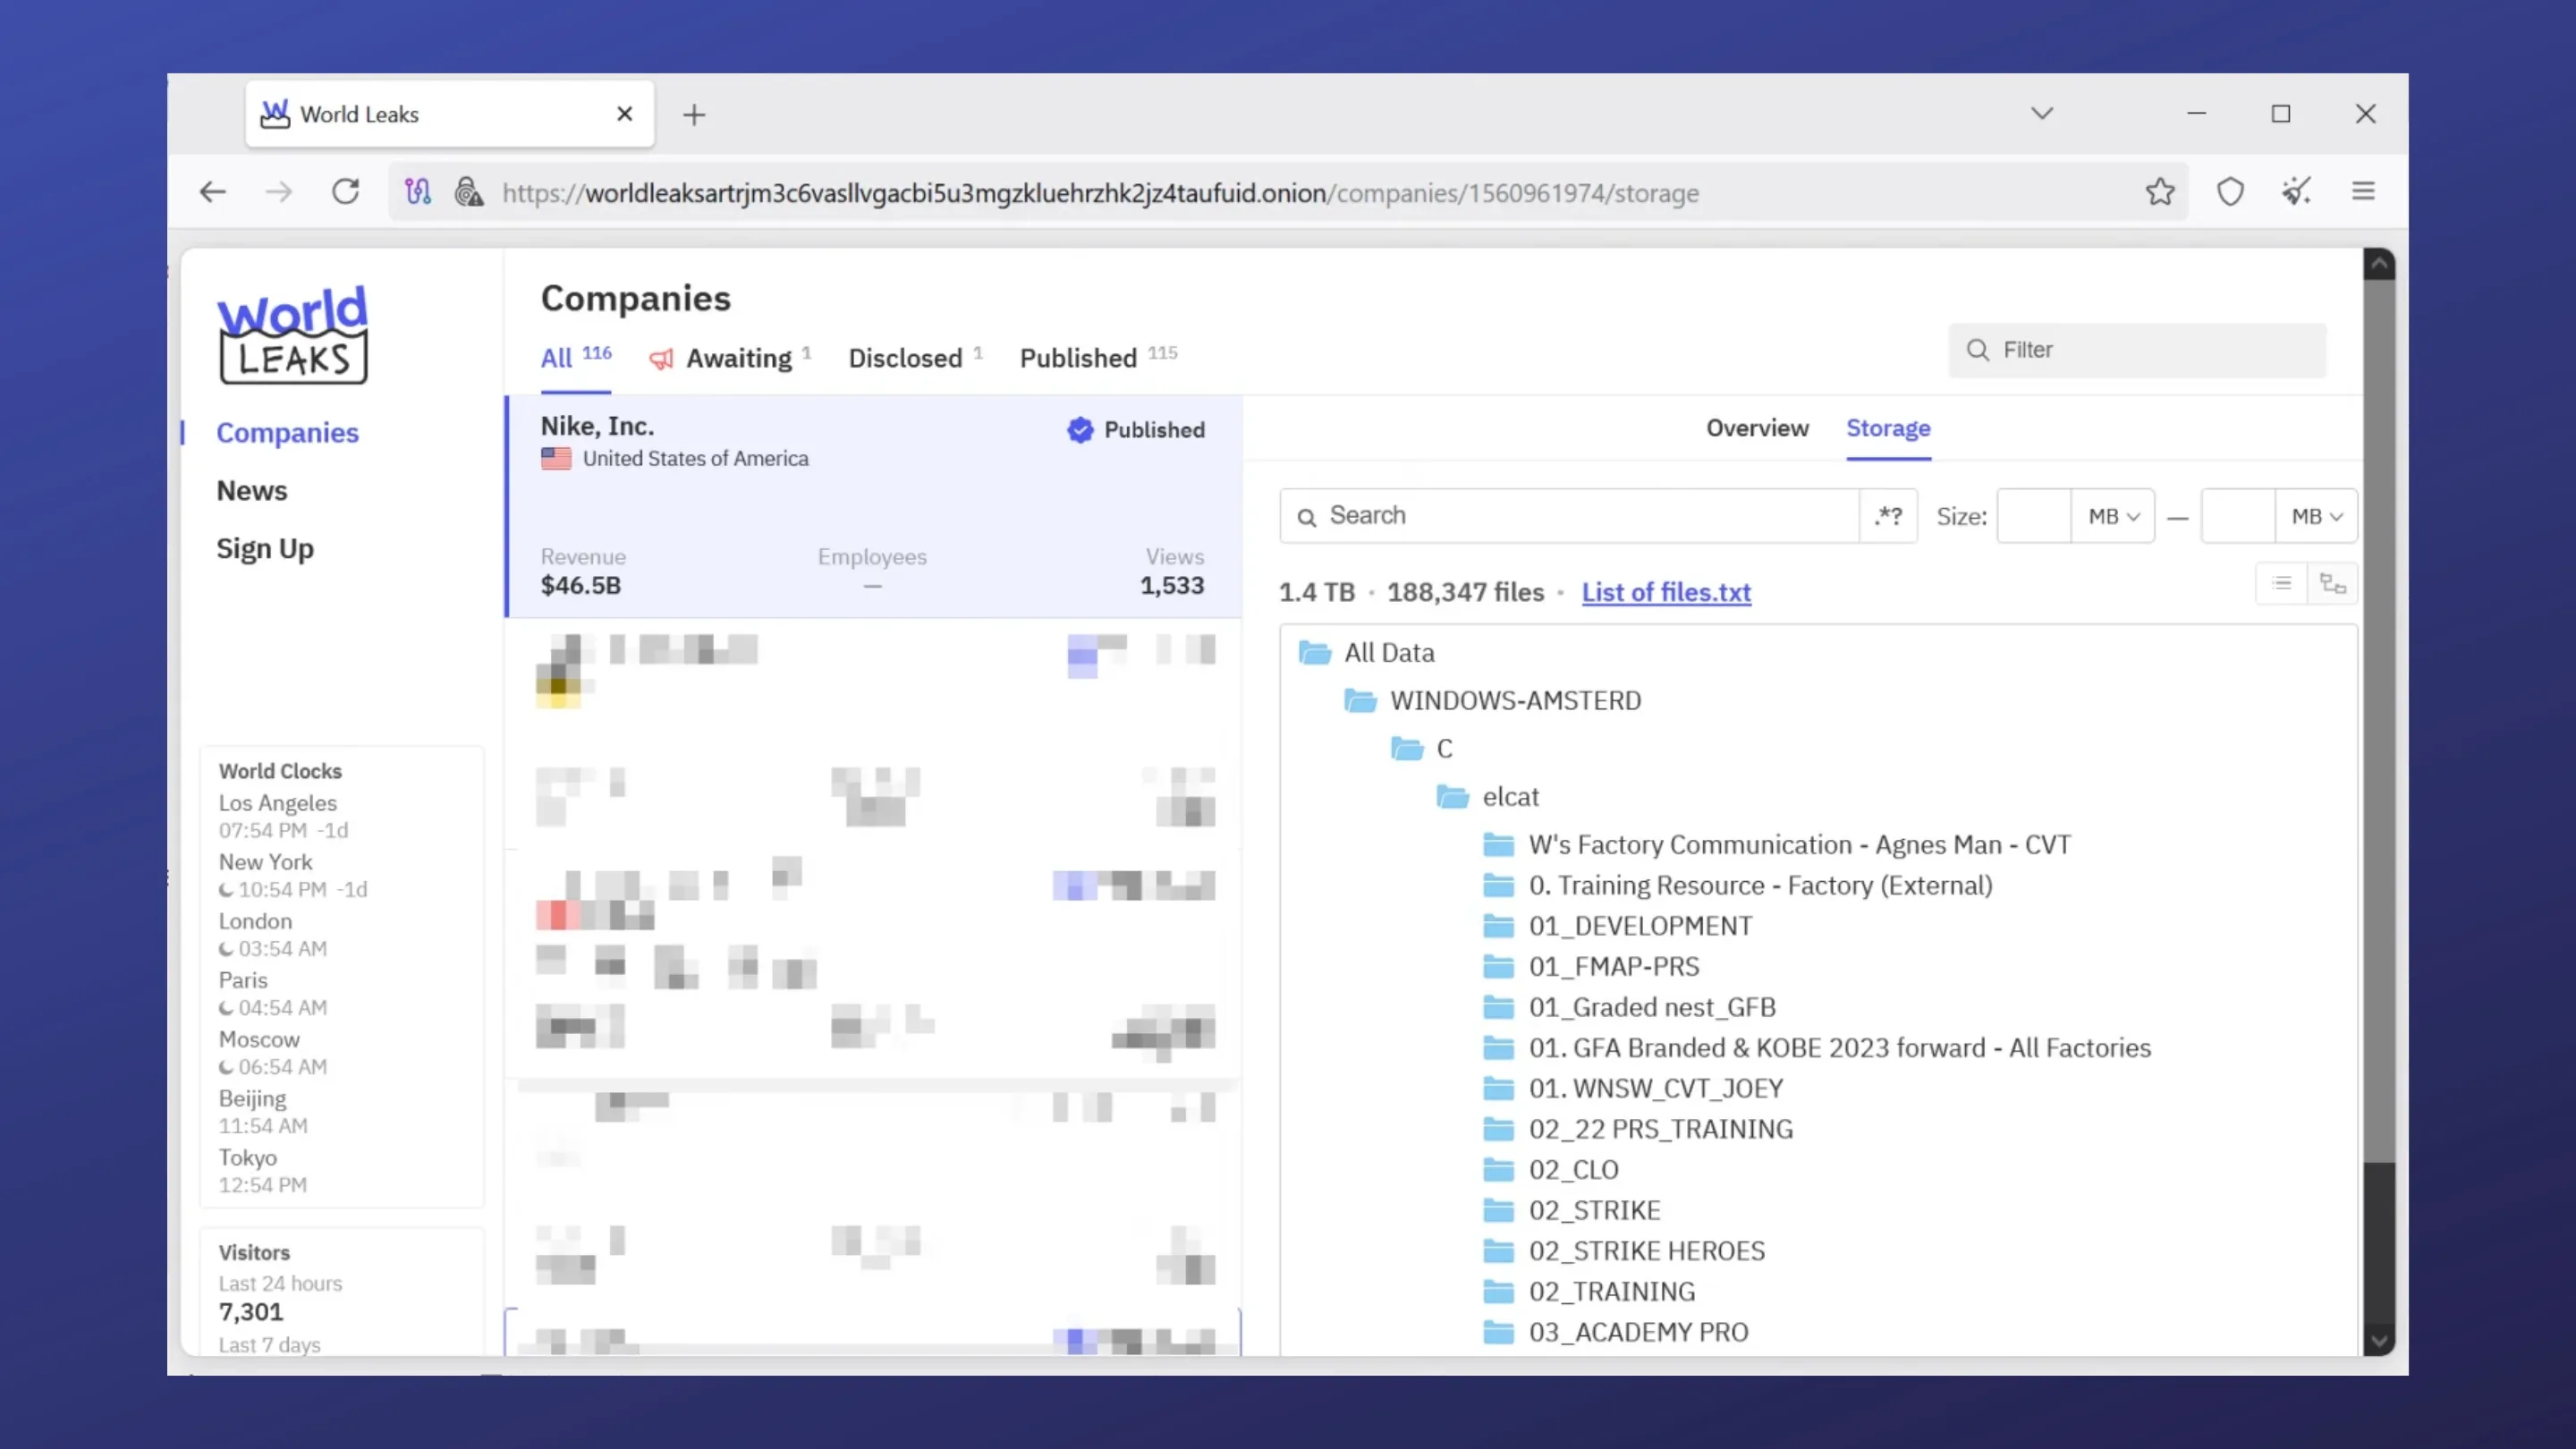The image size is (2576, 1449).
Task: Open maximum size MB unit dropdown
Action: click(x=2316, y=516)
